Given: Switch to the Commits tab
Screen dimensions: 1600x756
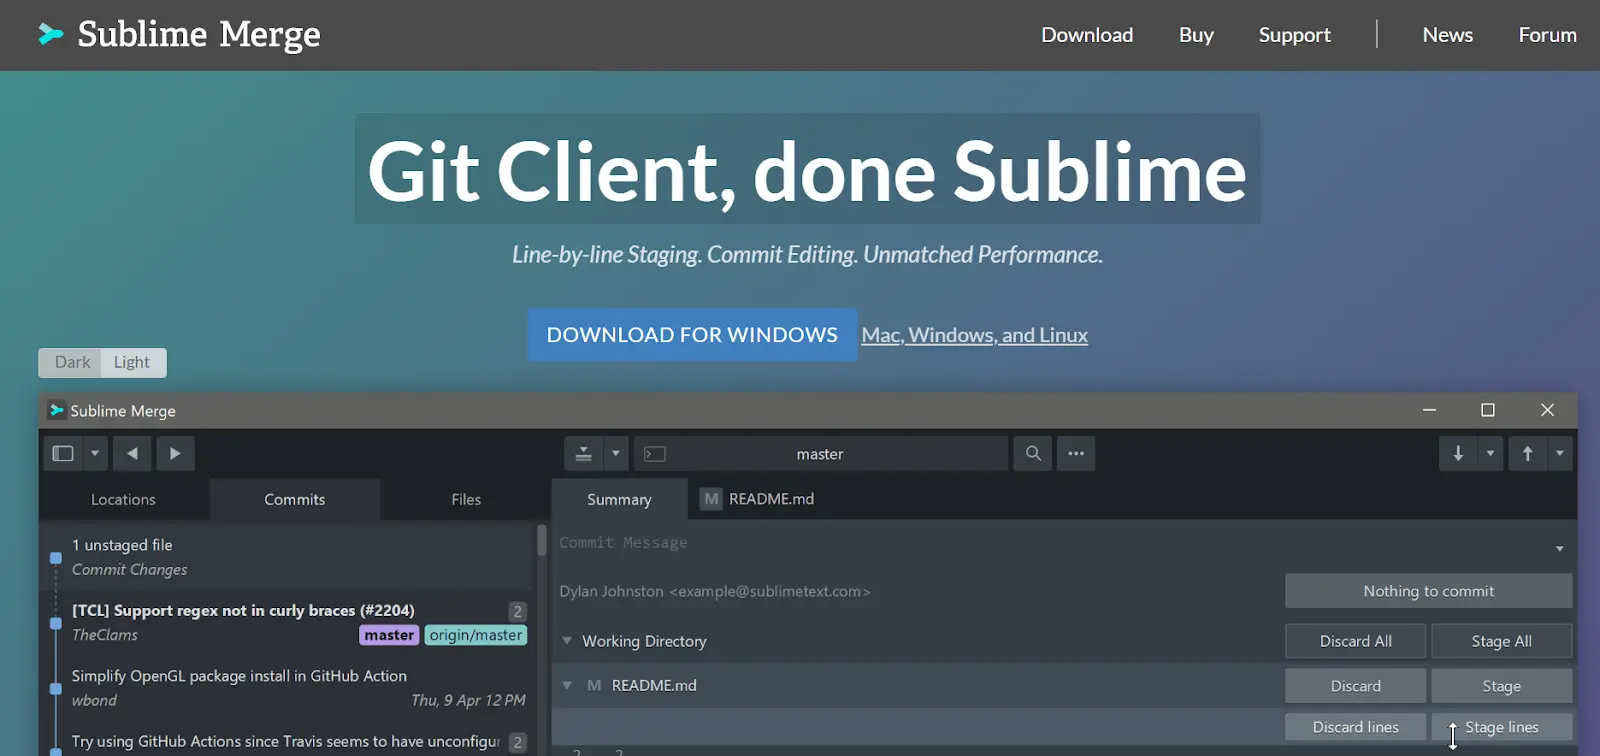Looking at the screenshot, I should pos(295,499).
